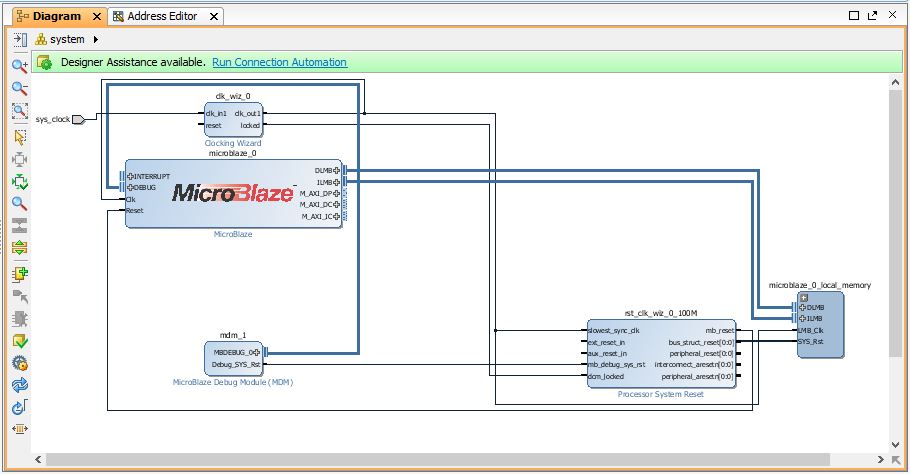Click the green Regenerate Layout icon
Viewport: 910px width, 474px height.
click(x=20, y=182)
